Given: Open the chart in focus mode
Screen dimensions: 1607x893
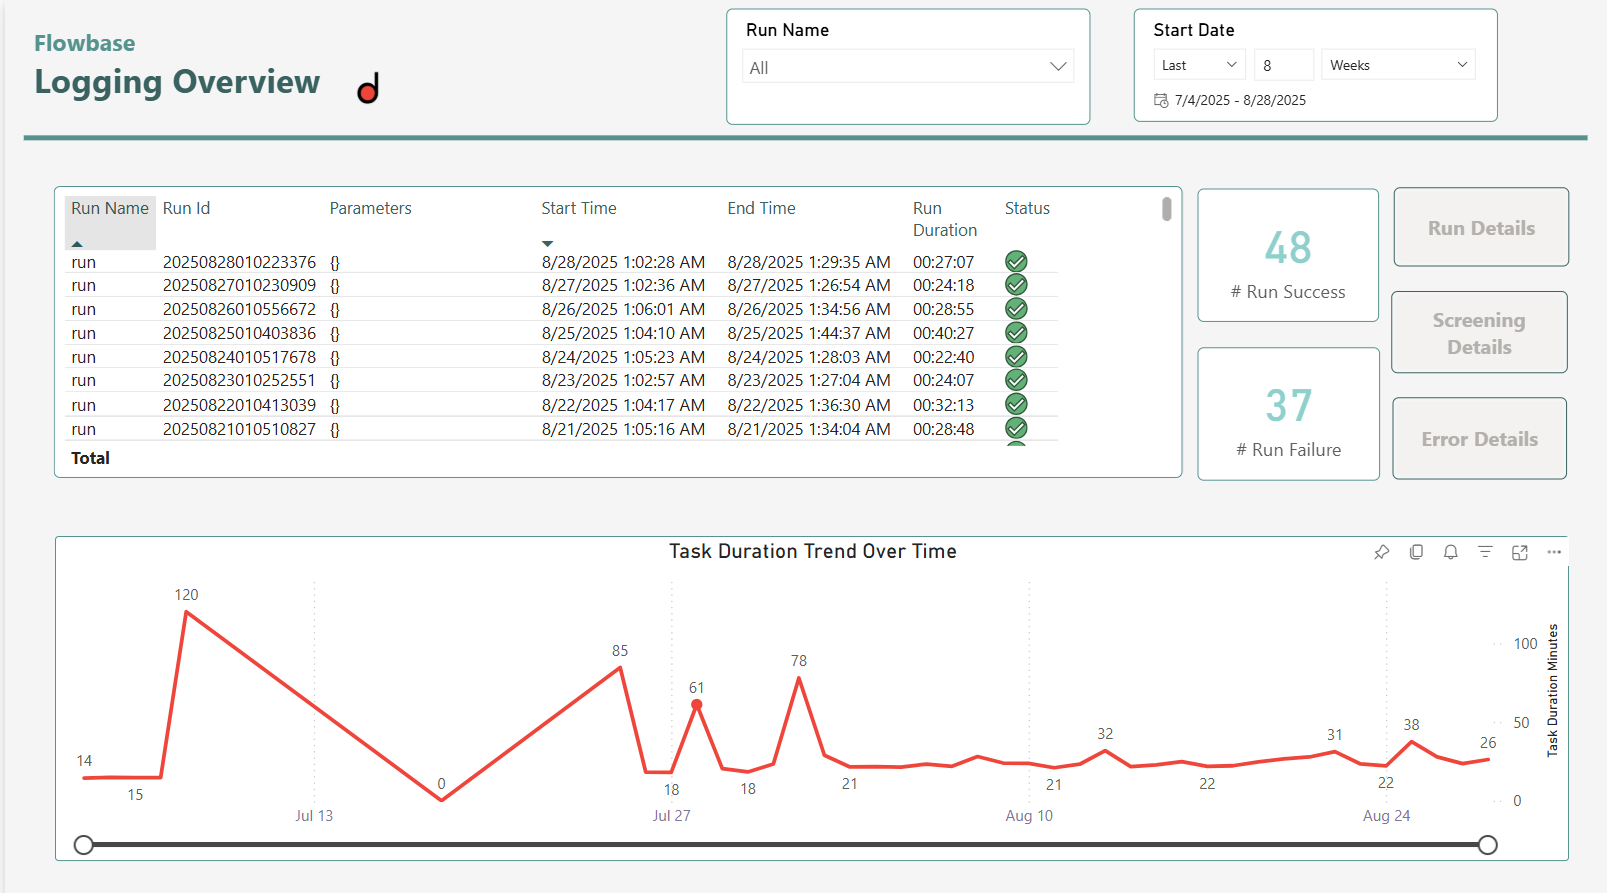Looking at the screenshot, I should (x=1519, y=552).
